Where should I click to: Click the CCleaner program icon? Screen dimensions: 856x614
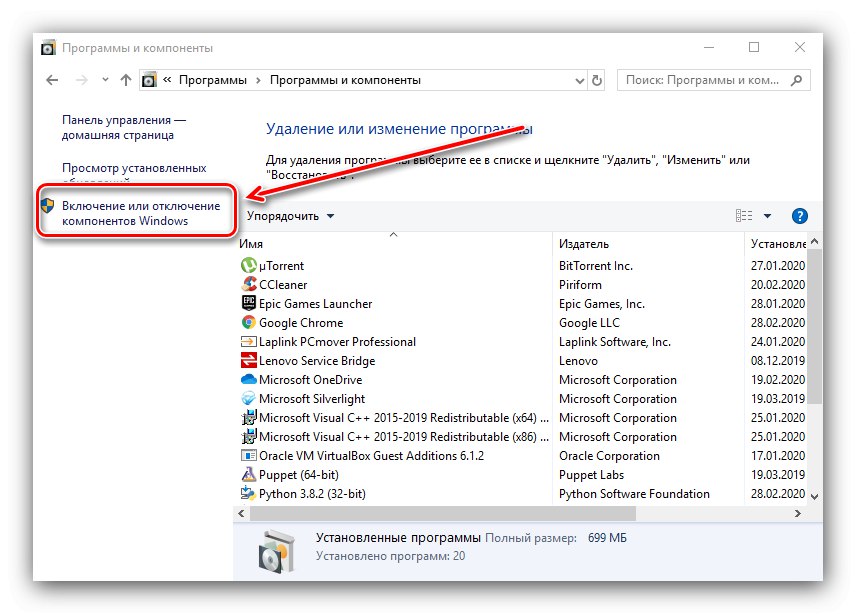pos(247,284)
